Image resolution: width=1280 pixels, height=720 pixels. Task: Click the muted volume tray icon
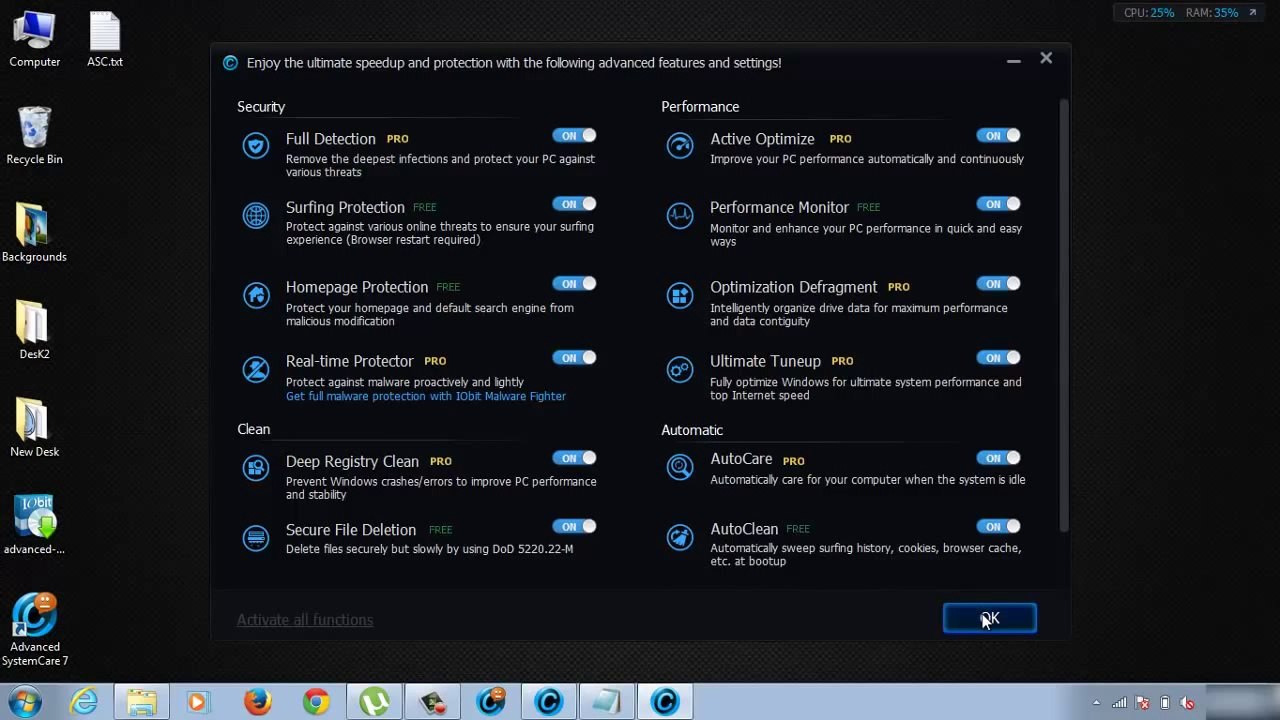(1187, 703)
